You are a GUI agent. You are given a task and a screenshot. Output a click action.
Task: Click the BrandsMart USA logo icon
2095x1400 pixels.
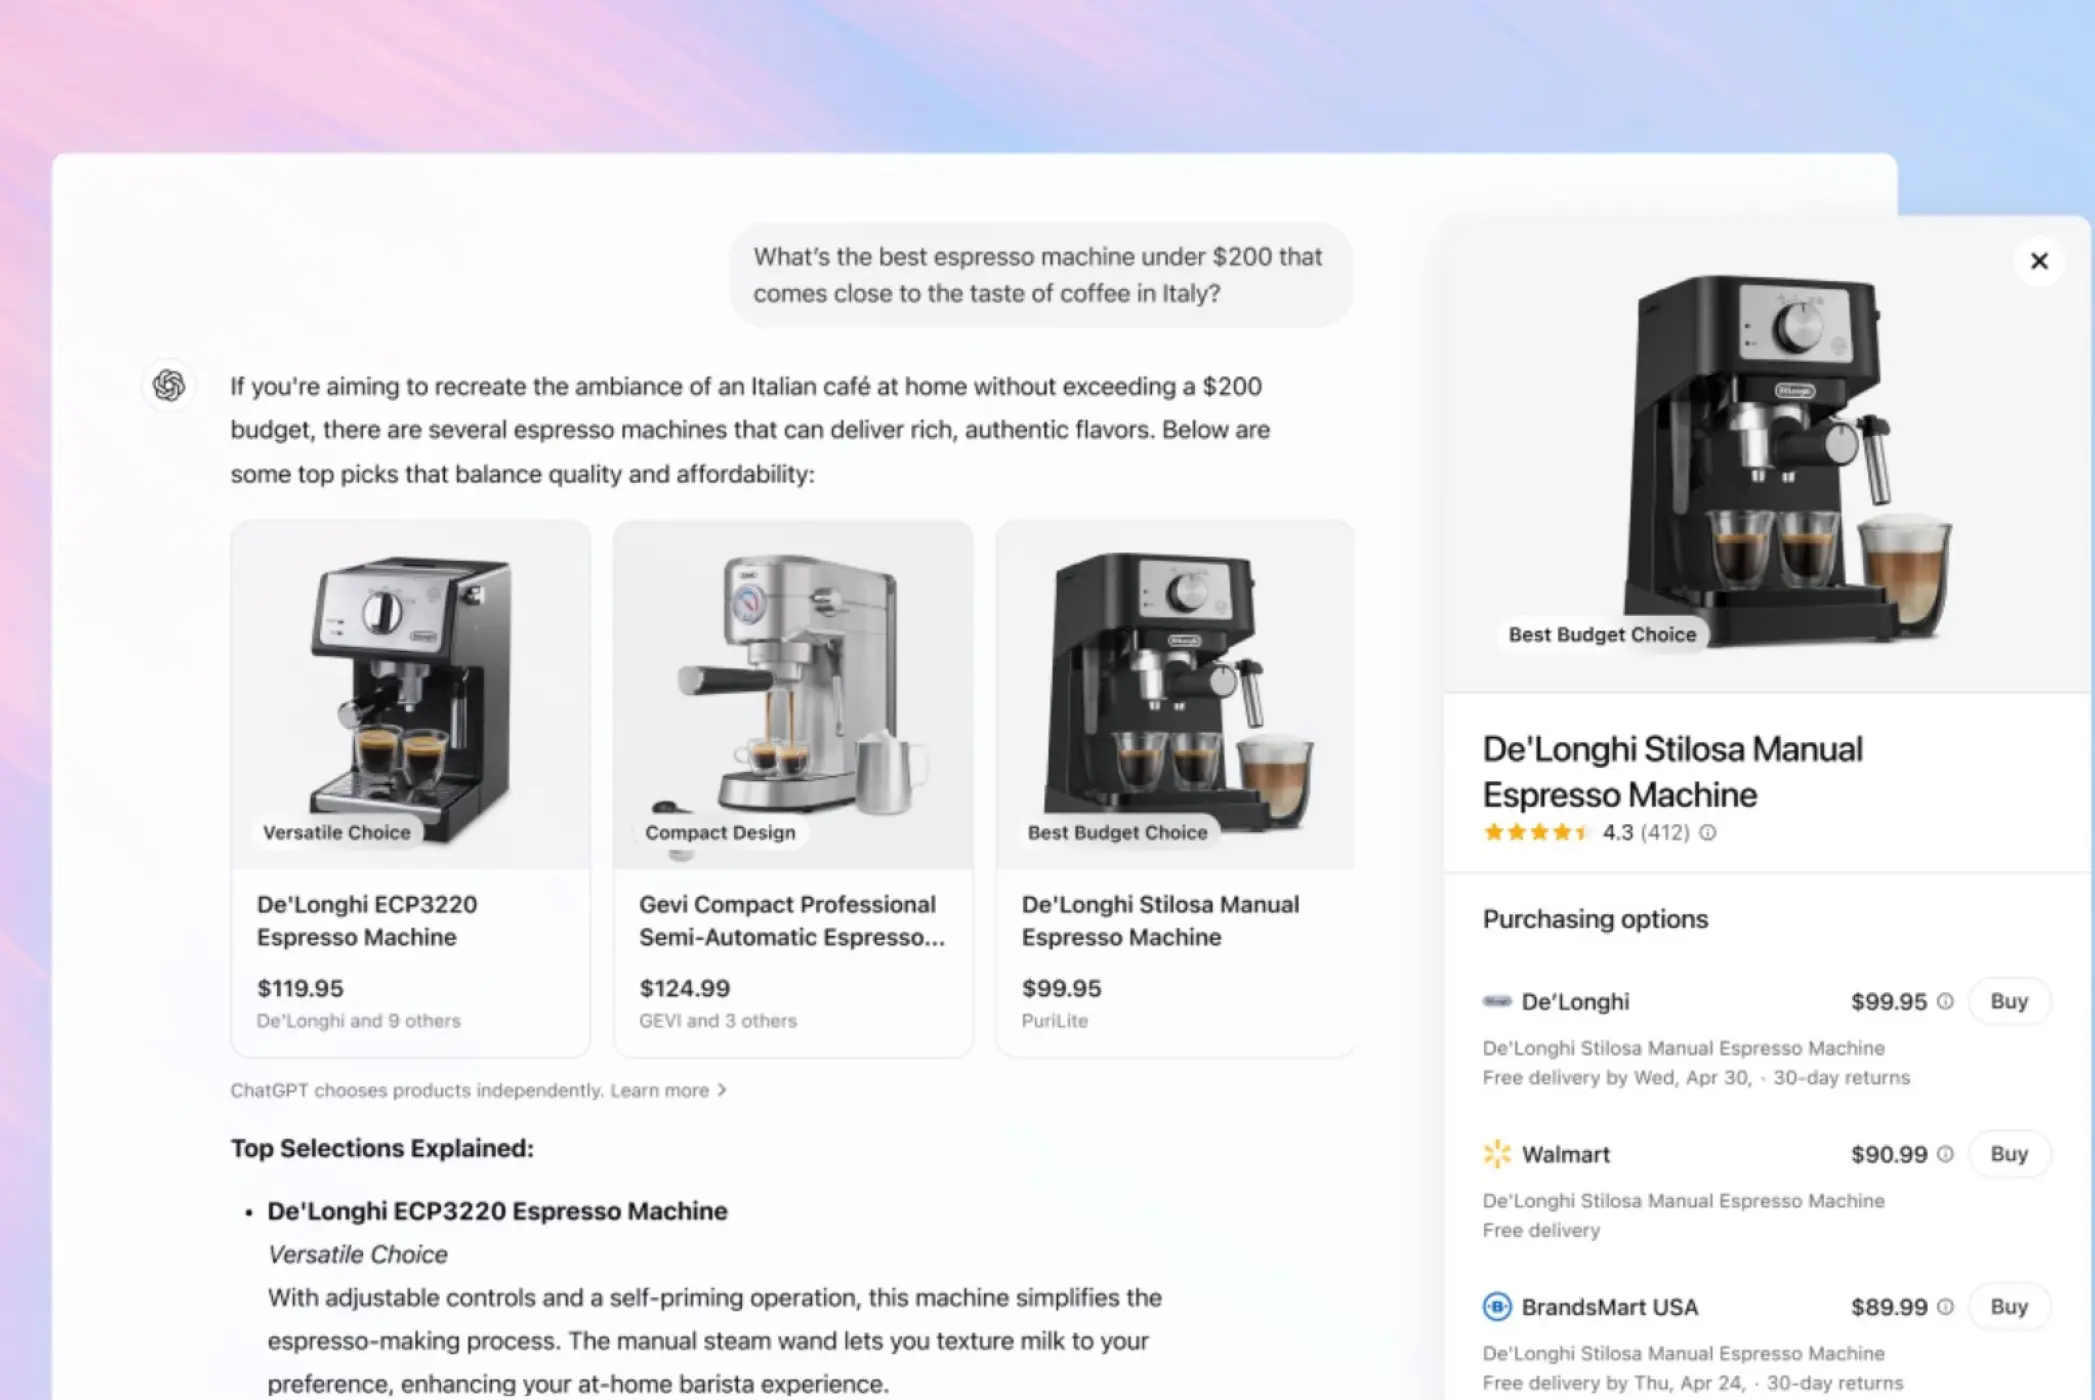[x=1497, y=1307]
